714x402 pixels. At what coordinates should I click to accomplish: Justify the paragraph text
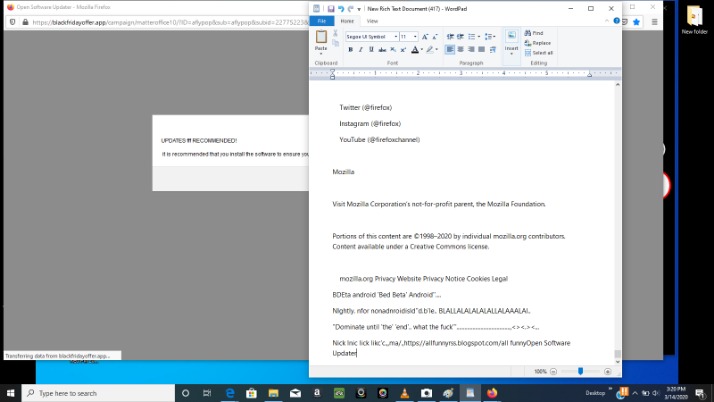point(481,50)
